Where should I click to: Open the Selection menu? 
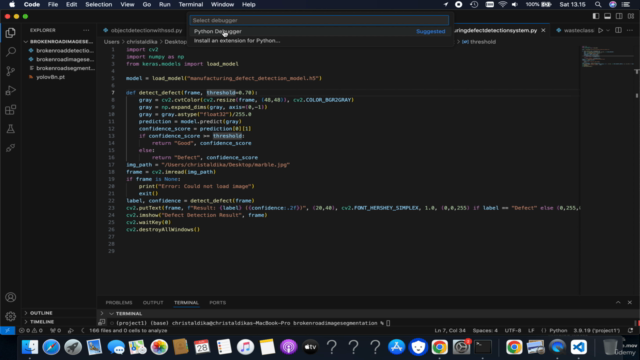pos(98,4)
